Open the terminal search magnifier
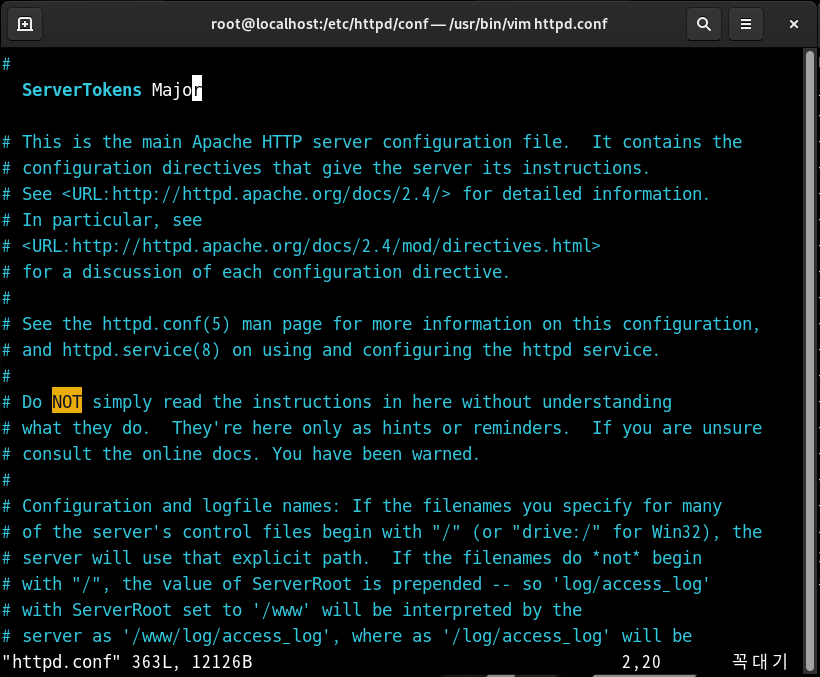This screenshot has height=677, width=820. tap(703, 24)
